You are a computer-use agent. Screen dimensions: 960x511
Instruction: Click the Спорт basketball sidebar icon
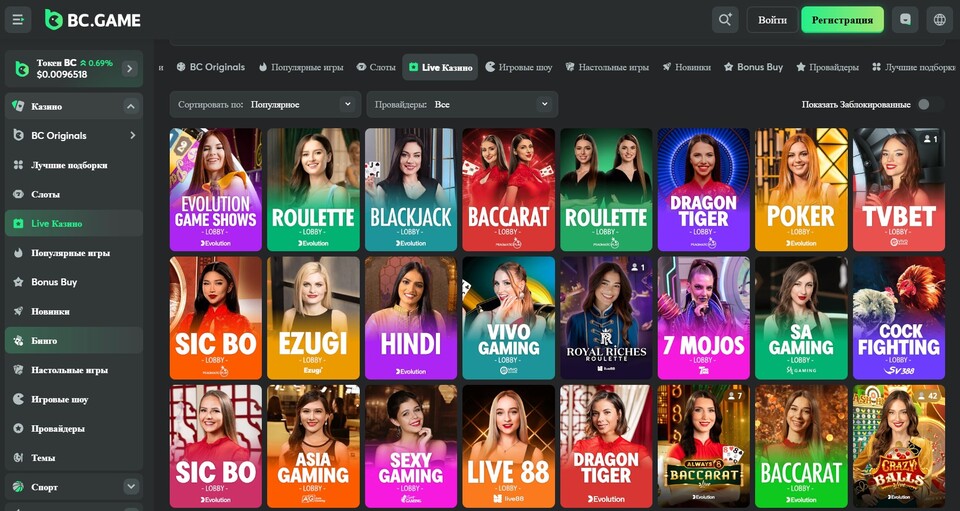(18, 487)
